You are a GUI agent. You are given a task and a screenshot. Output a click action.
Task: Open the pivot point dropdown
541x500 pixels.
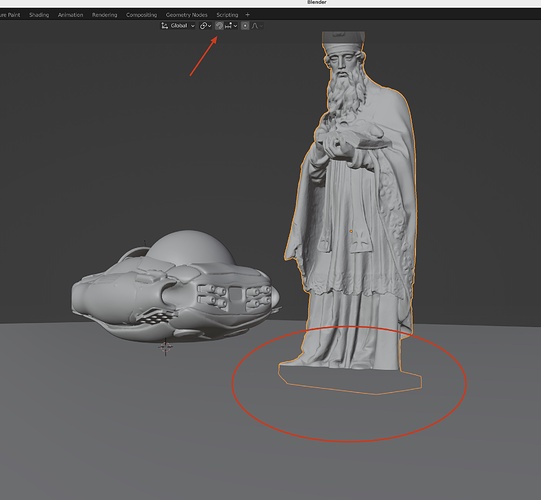[x=206, y=26]
